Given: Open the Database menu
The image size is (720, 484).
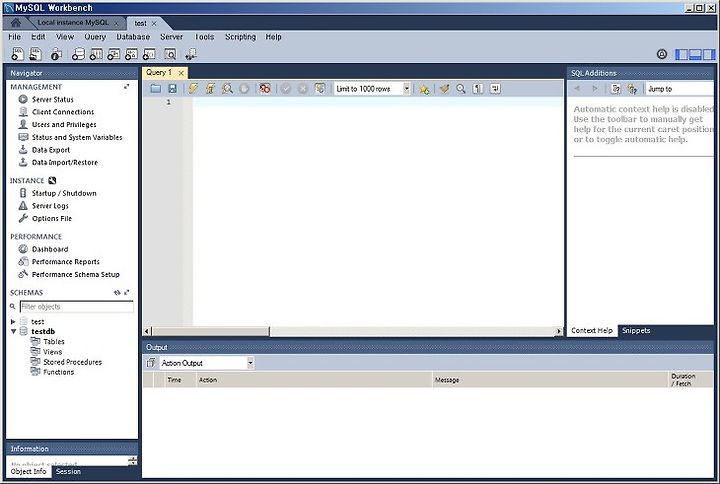Looking at the screenshot, I should coord(133,37).
